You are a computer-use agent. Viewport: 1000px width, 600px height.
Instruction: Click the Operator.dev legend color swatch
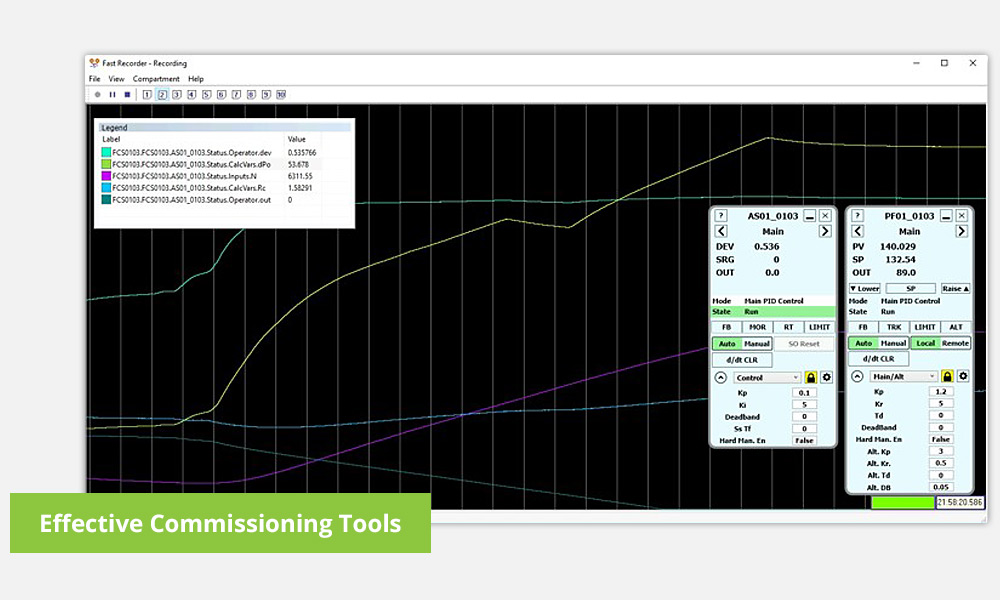[106, 152]
